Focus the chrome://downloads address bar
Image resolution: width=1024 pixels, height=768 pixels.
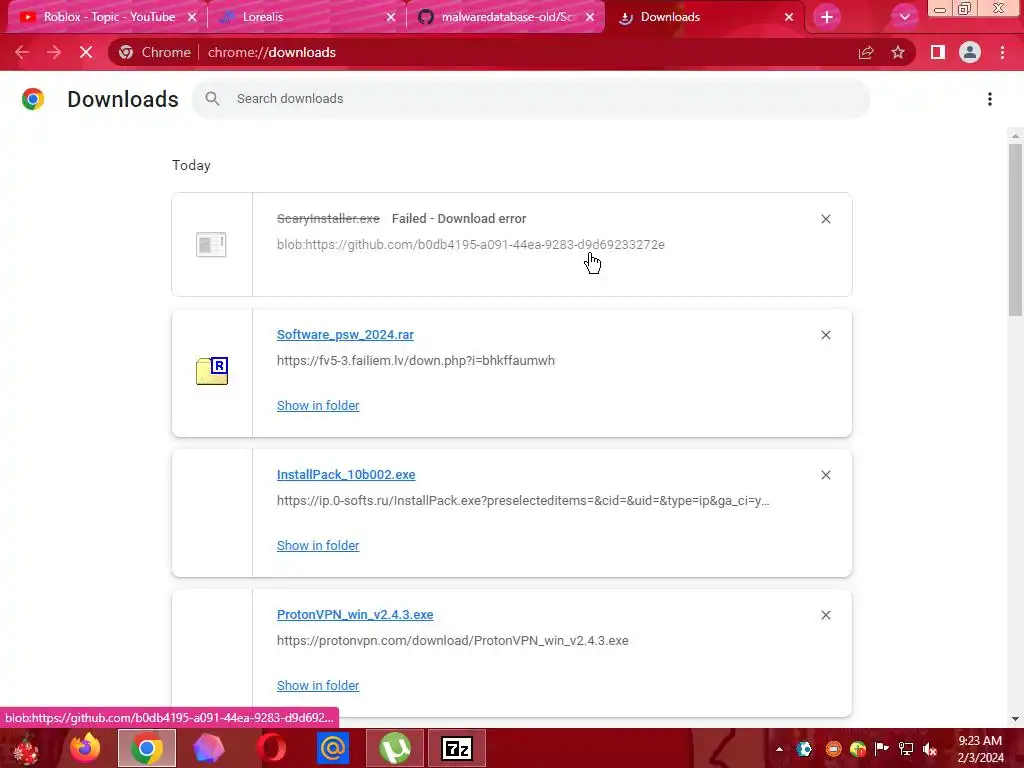point(272,52)
